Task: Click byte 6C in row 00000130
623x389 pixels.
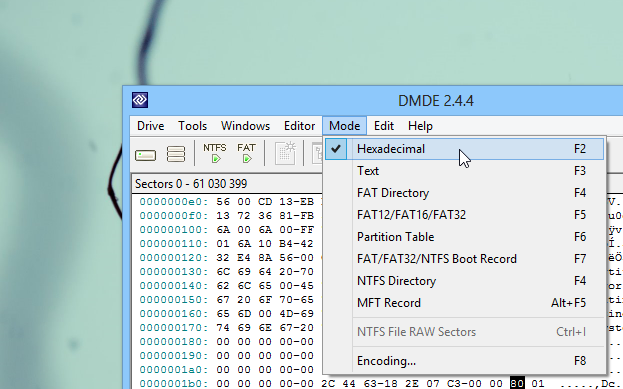Action: click(223, 272)
